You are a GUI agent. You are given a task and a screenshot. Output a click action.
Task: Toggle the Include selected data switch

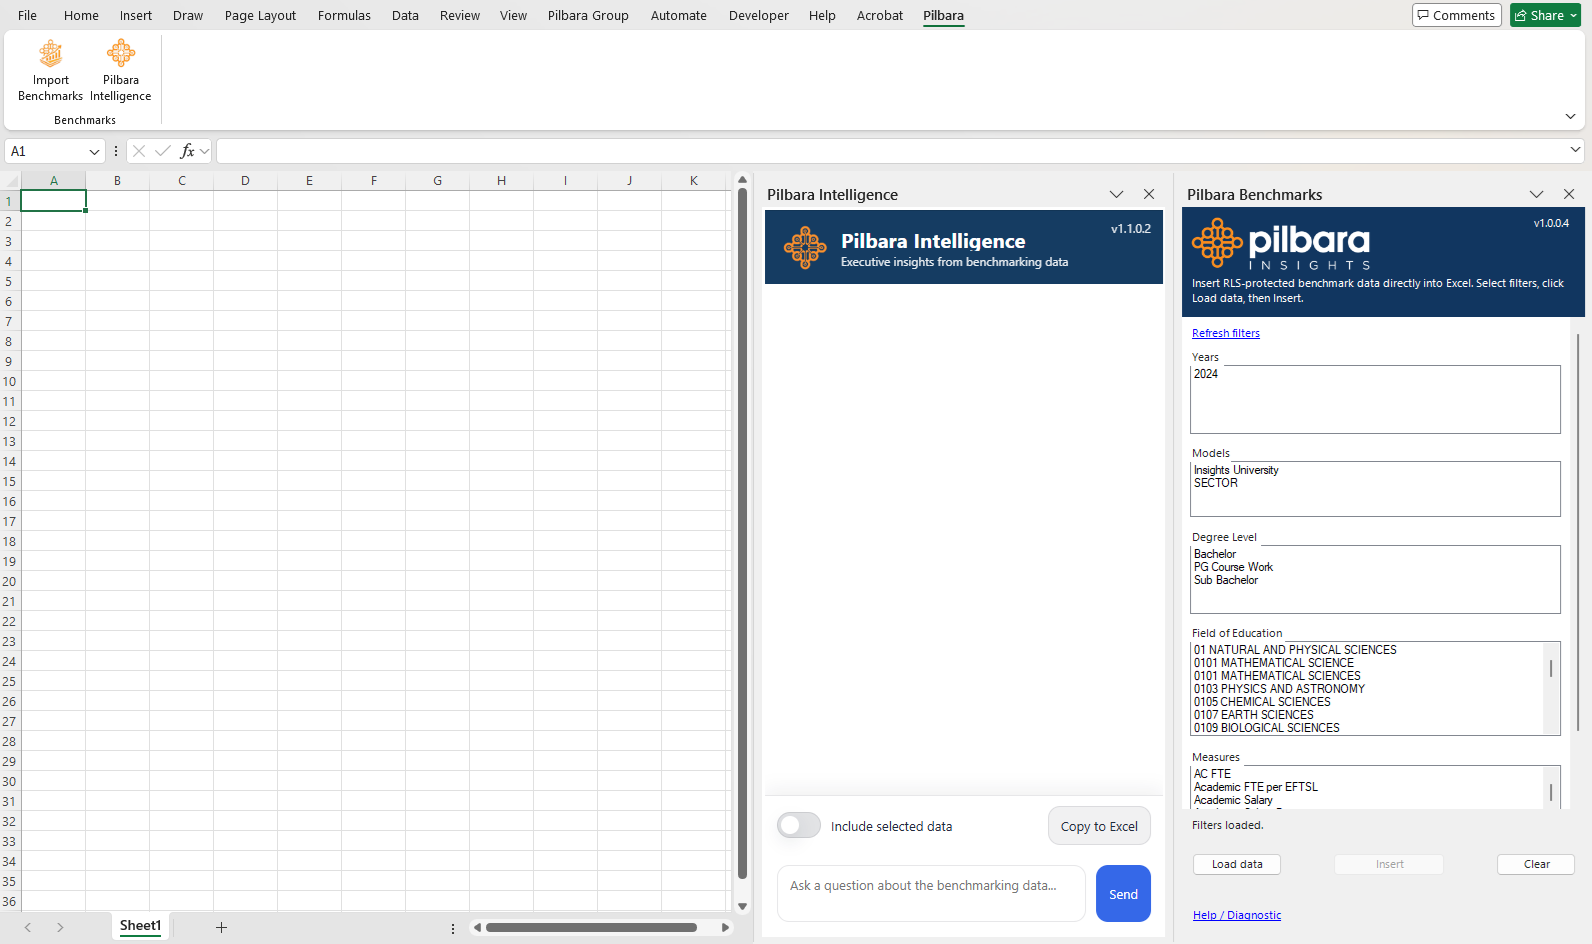coord(798,825)
